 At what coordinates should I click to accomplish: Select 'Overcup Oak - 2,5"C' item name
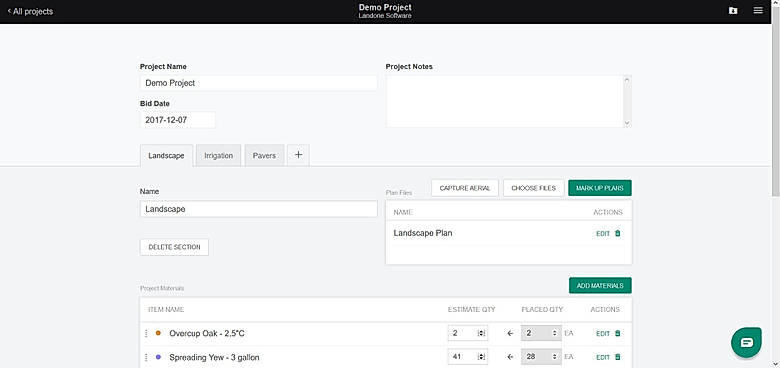[207, 333]
